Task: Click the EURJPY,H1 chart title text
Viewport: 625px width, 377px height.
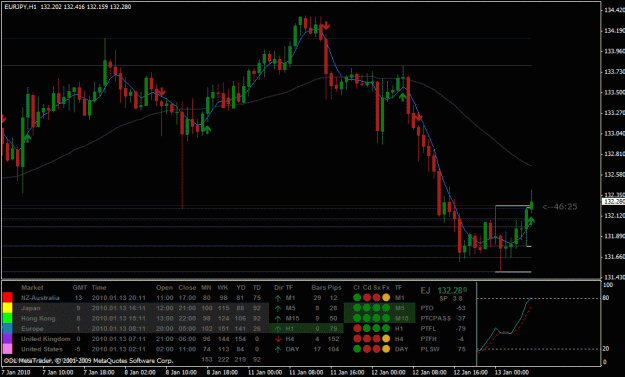Action: (x=20, y=7)
